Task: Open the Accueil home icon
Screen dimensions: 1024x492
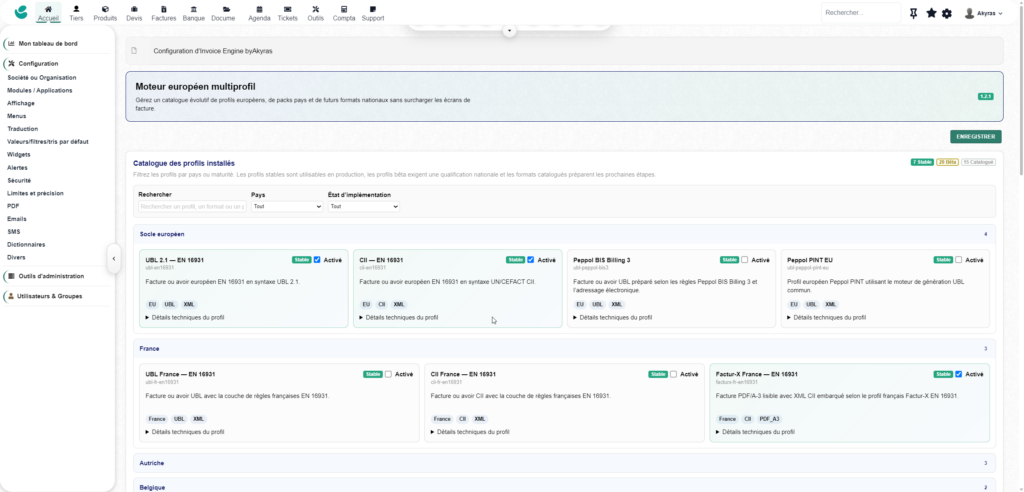Action: pos(48,9)
